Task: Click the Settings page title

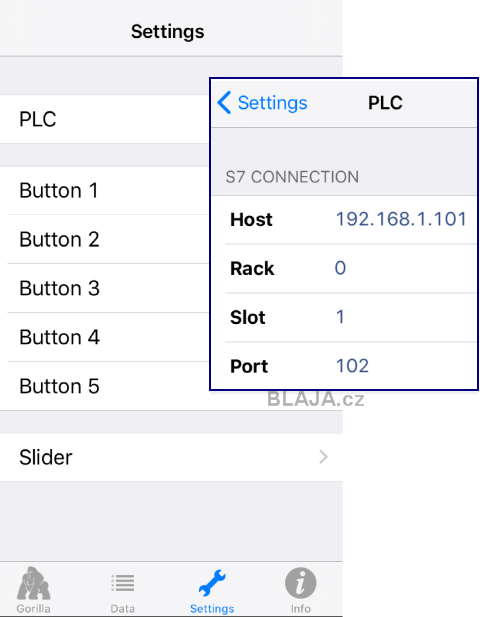Action: [x=168, y=31]
